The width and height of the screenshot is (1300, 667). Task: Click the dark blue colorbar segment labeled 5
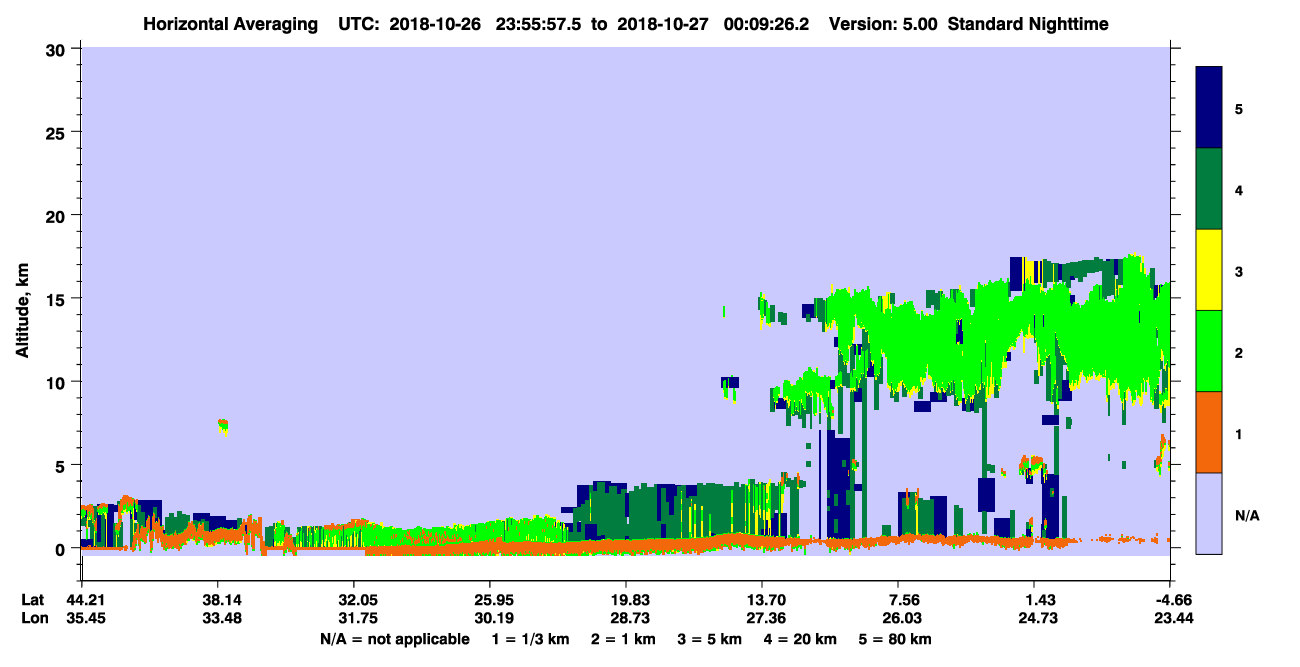pos(1209,108)
